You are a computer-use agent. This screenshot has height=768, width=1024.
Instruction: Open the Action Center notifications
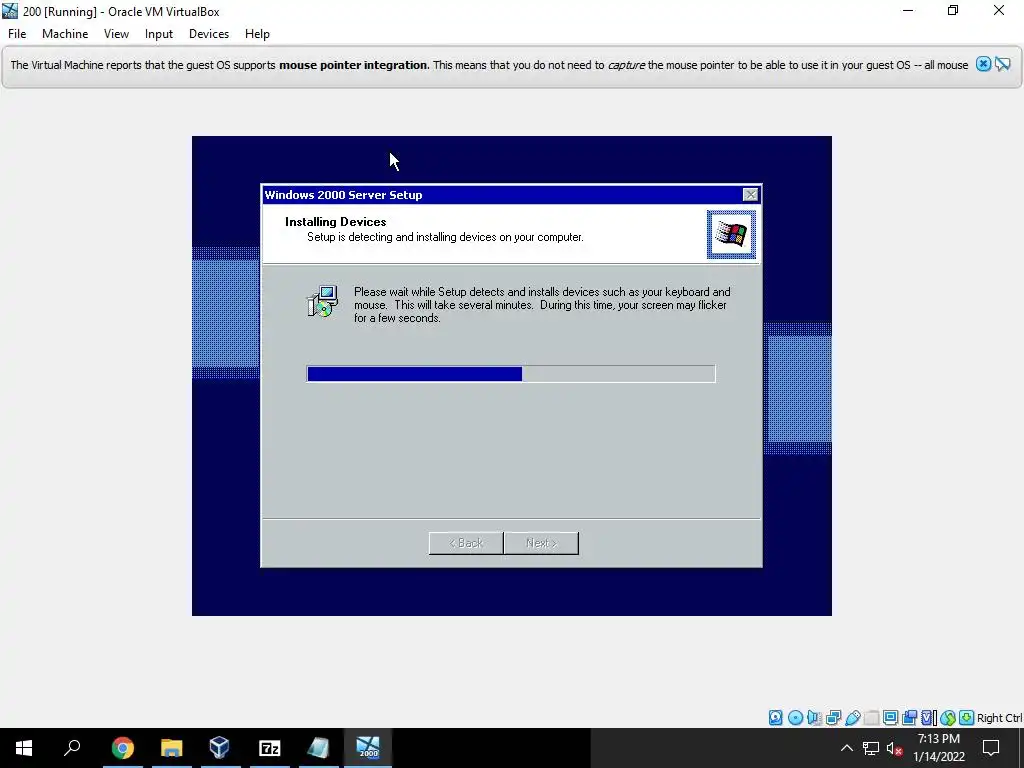pos(991,748)
